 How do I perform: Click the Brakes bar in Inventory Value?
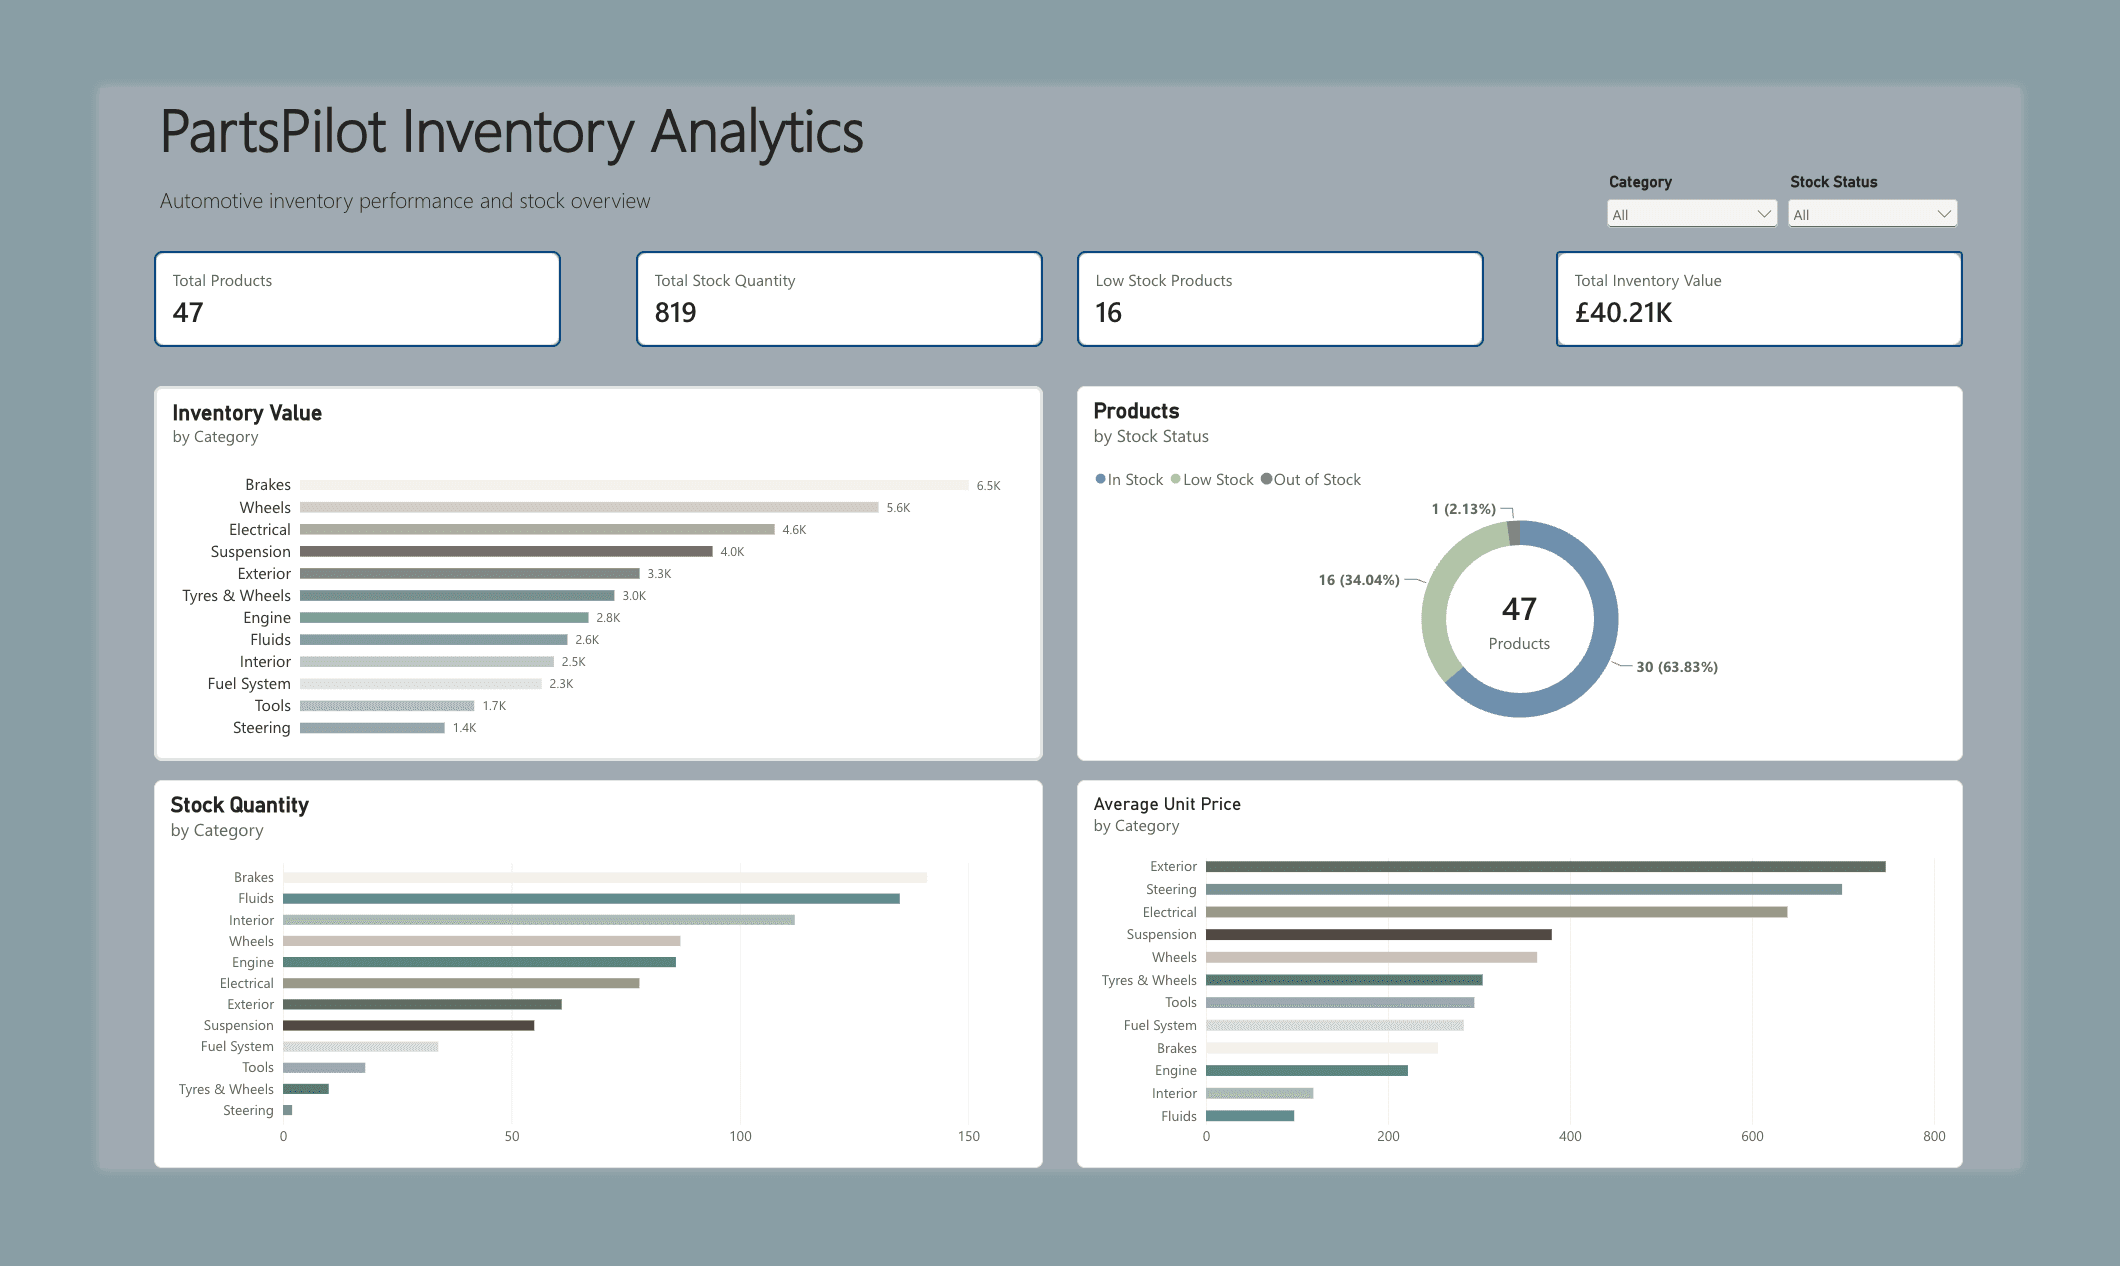634,485
